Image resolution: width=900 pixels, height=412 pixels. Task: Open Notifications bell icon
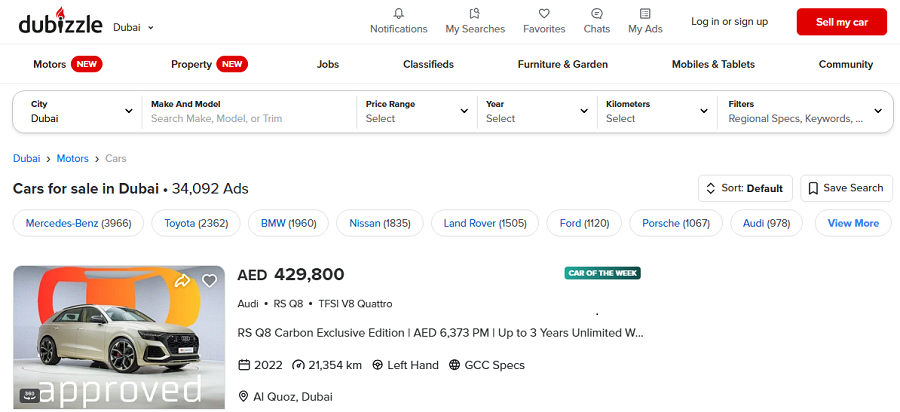[398, 14]
